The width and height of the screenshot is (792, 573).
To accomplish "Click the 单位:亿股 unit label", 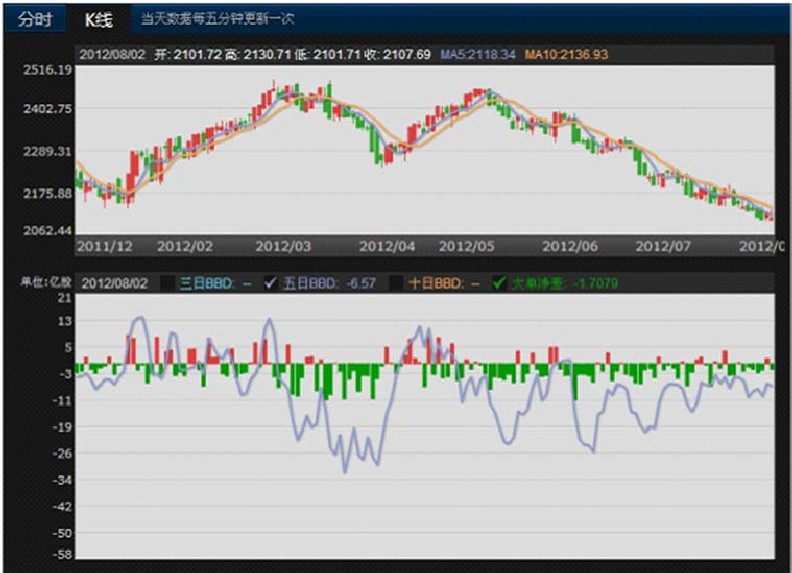I will click(38, 284).
